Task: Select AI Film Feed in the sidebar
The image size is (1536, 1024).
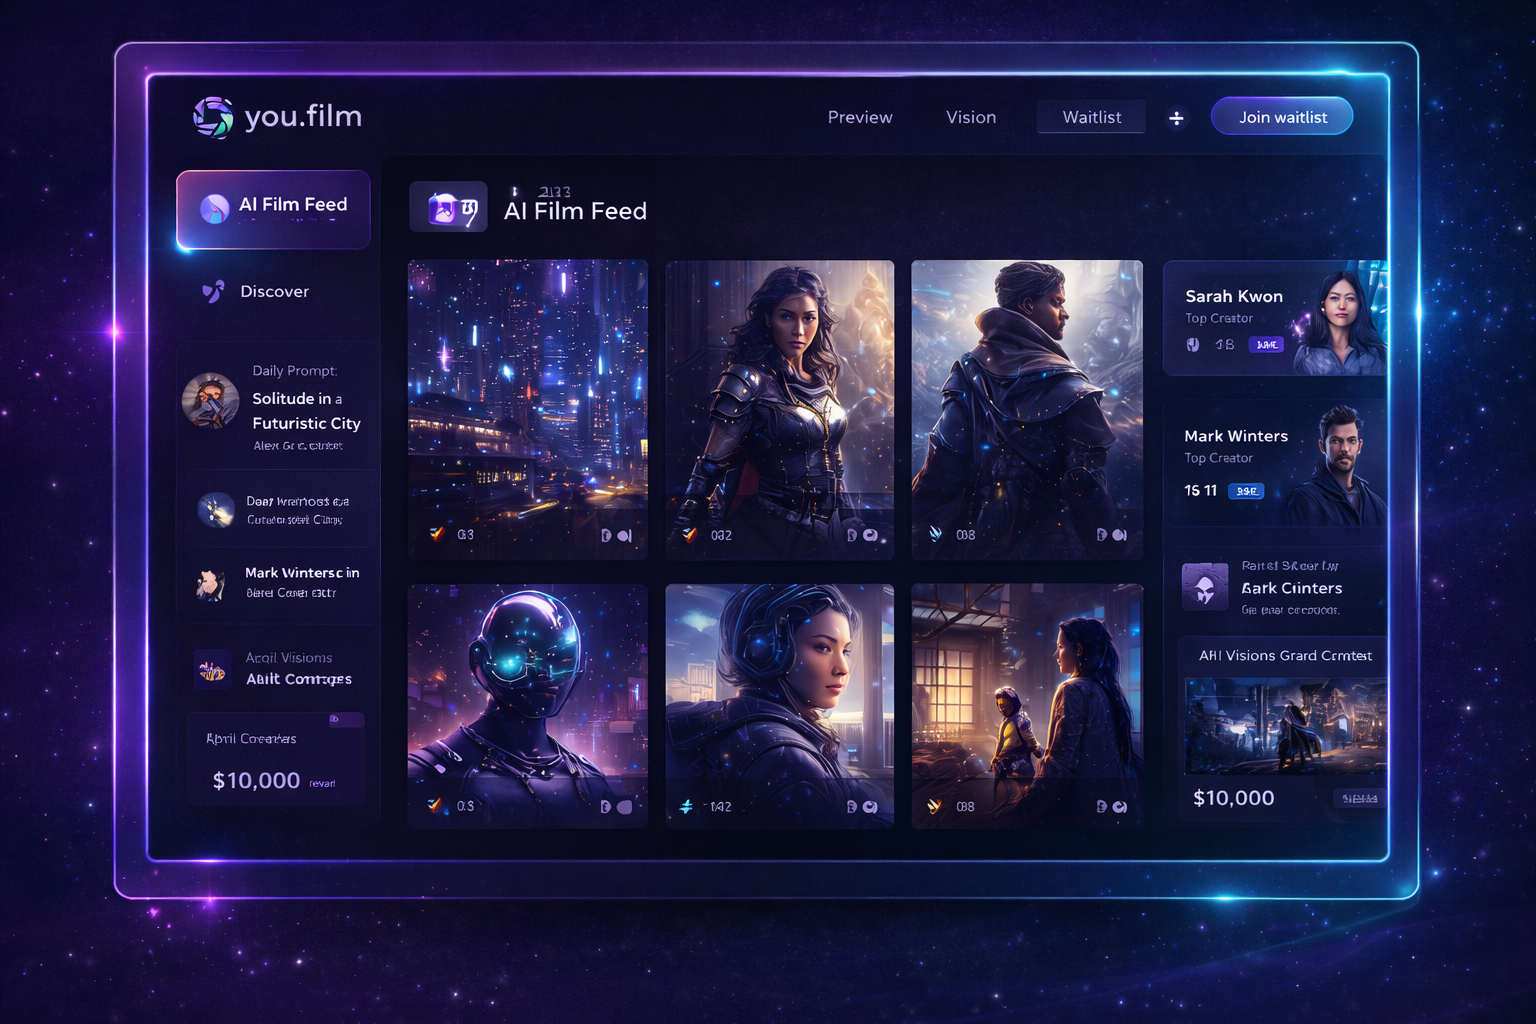Action: [273, 208]
